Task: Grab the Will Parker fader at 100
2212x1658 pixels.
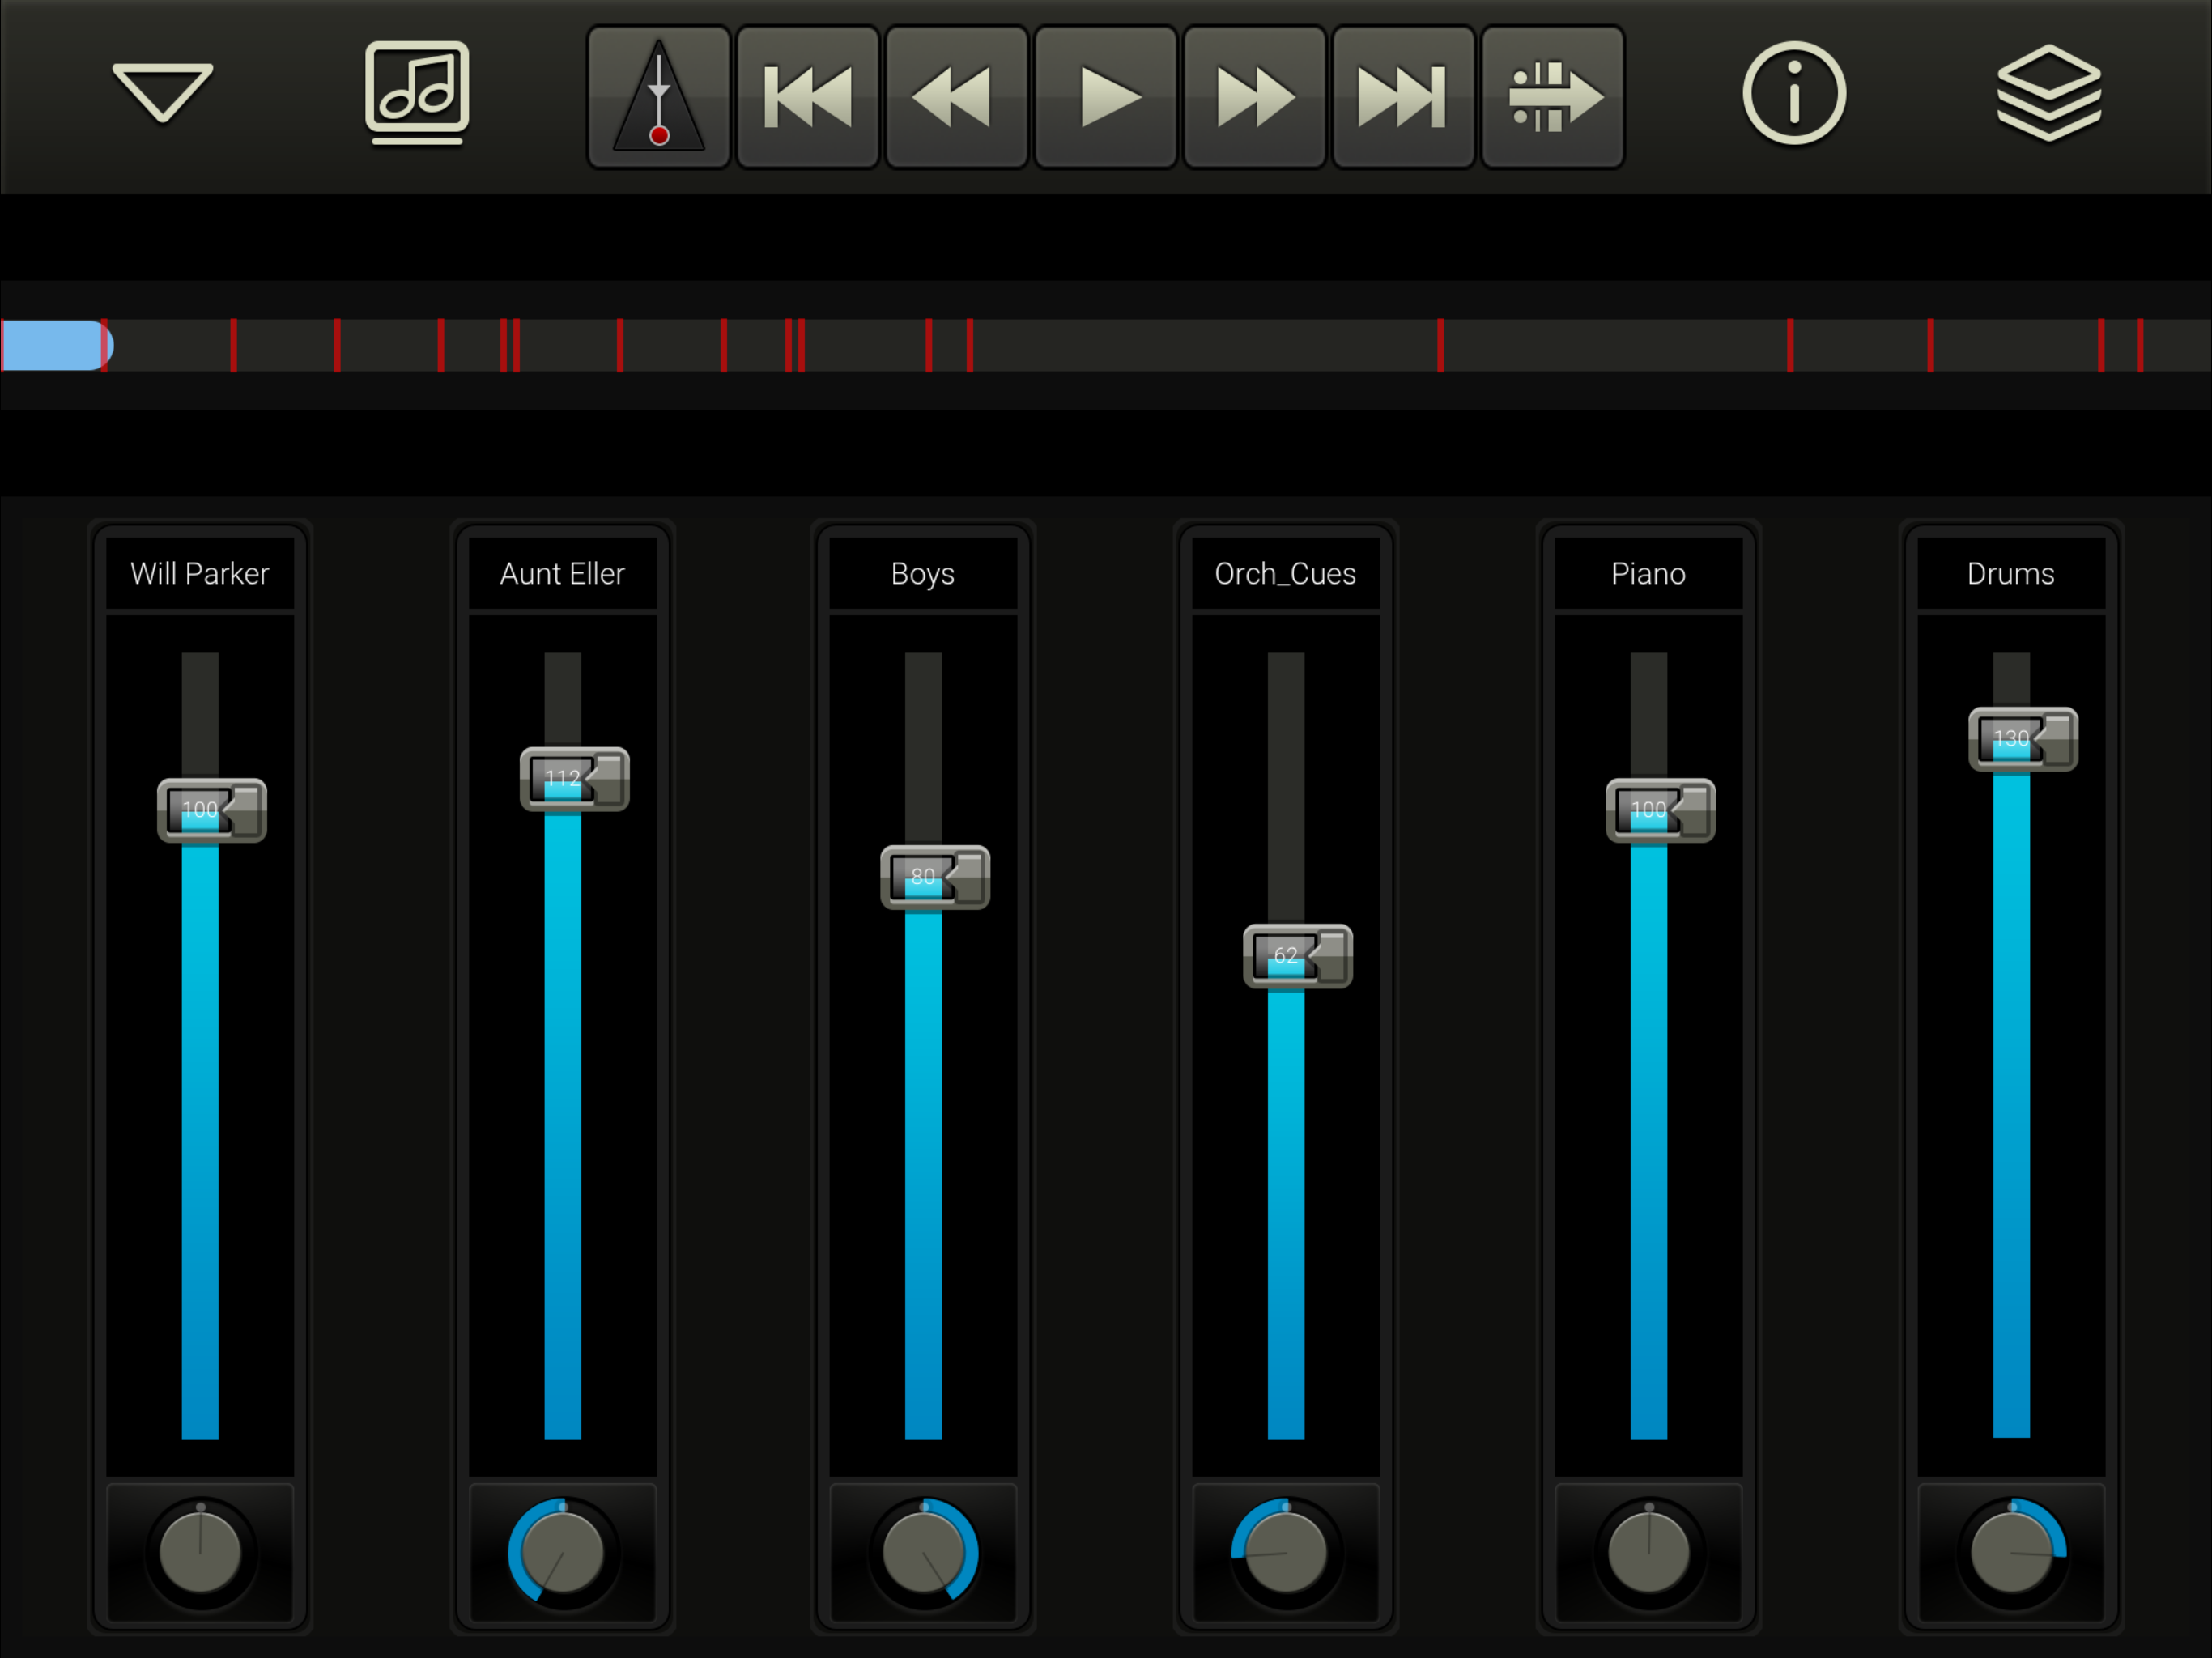Action: coord(212,810)
